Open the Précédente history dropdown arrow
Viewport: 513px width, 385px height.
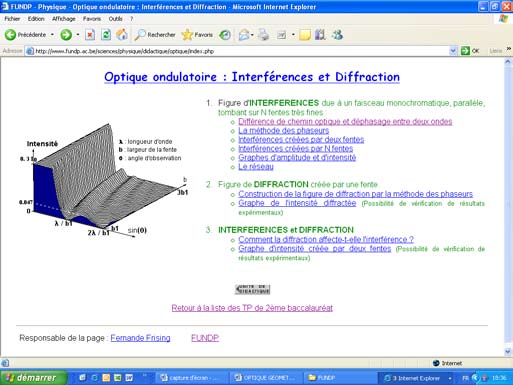click(x=52, y=35)
